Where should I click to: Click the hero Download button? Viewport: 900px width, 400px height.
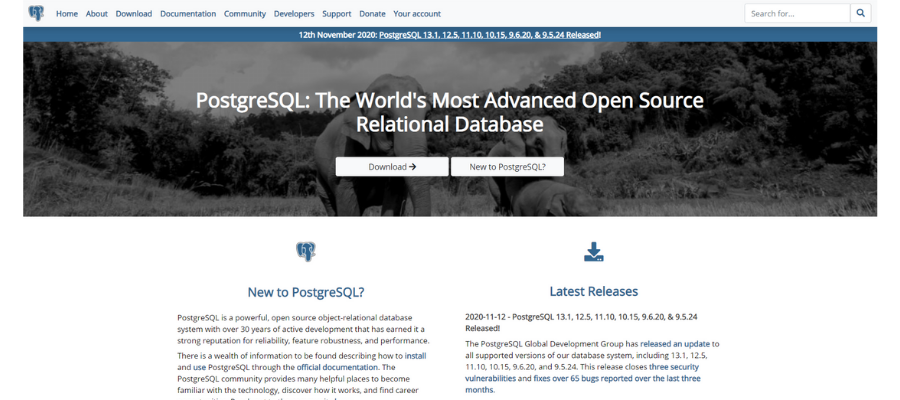point(392,167)
